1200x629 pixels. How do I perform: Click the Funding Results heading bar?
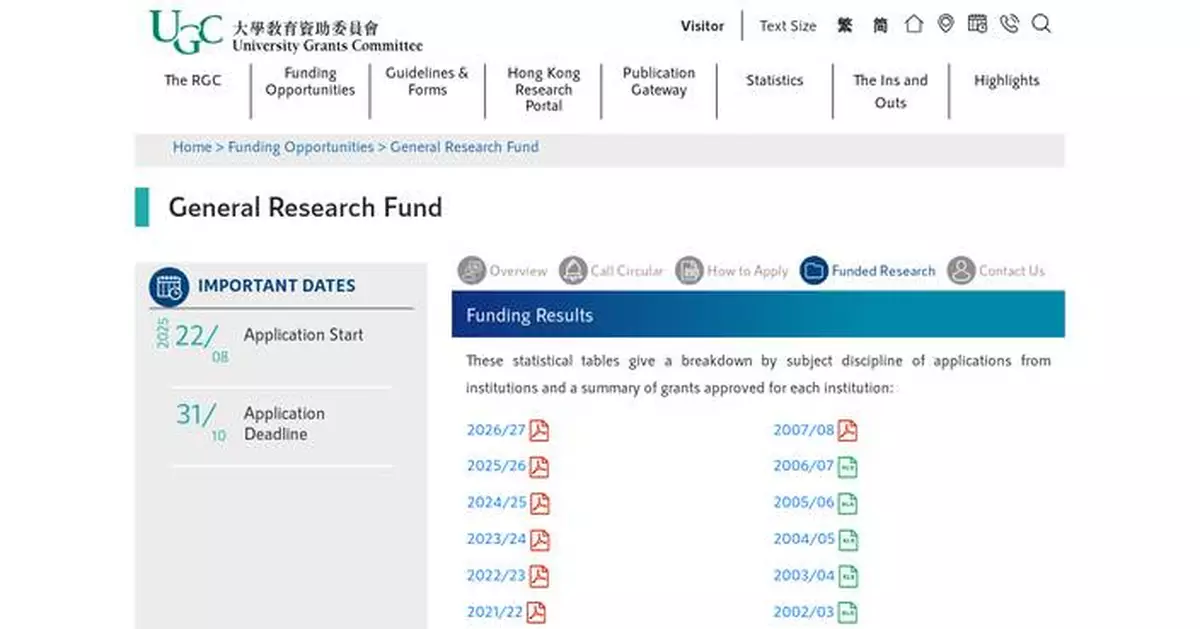758,315
